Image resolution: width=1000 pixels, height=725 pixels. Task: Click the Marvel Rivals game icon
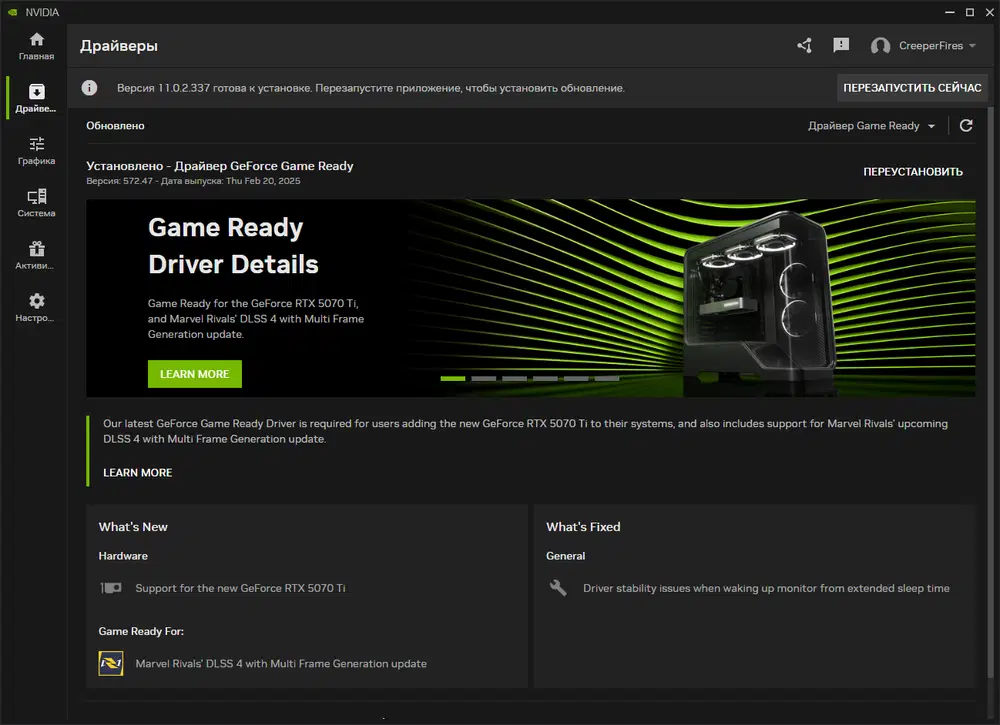pyautogui.click(x=111, y=663)
